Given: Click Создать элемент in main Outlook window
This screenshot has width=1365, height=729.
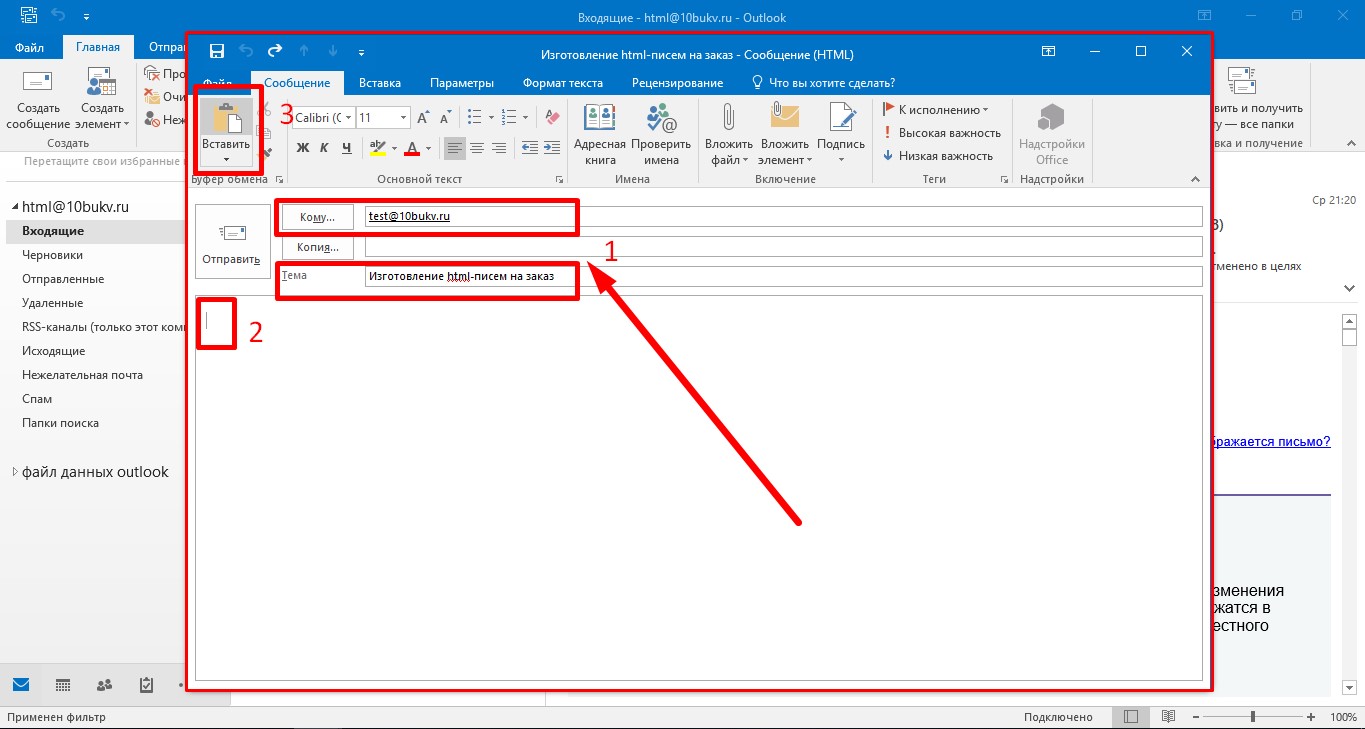Looking at the screenshot, I should (102, 100).
